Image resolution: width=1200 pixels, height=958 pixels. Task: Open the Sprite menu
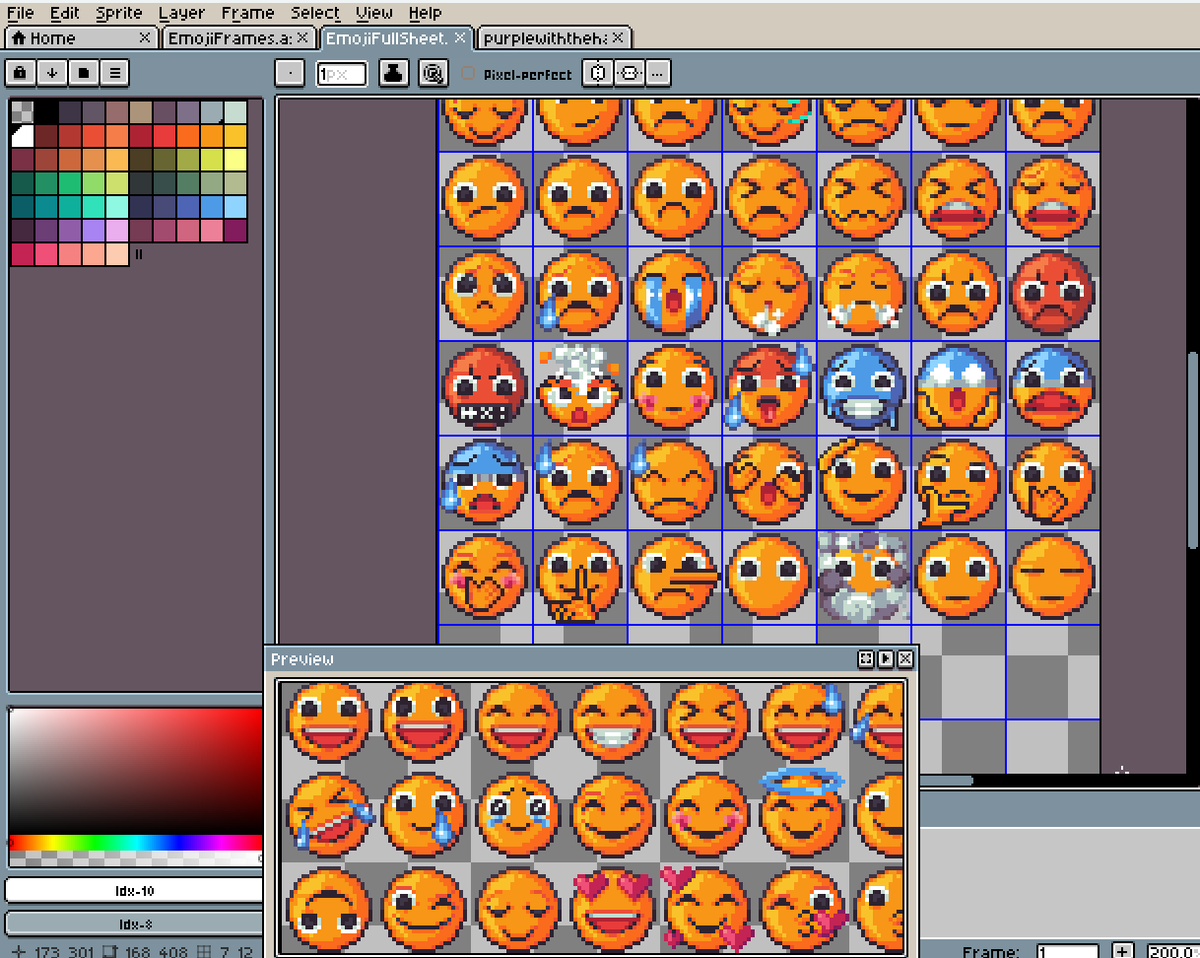point(119,13)
